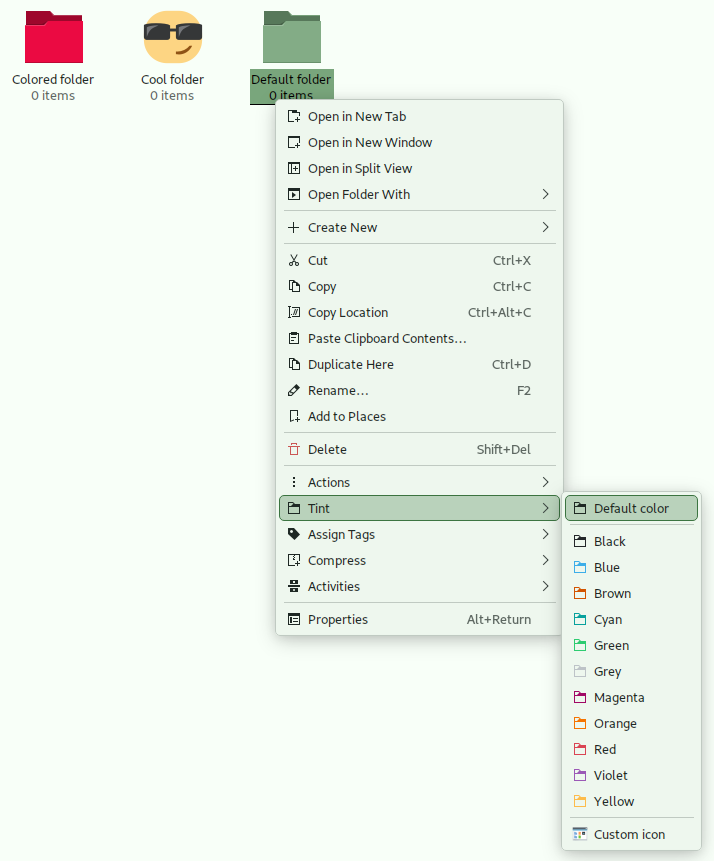The image size is (714, 861).
Task: Choose Open in Split View
Action: pyautogui.click(x=420, y=169)
